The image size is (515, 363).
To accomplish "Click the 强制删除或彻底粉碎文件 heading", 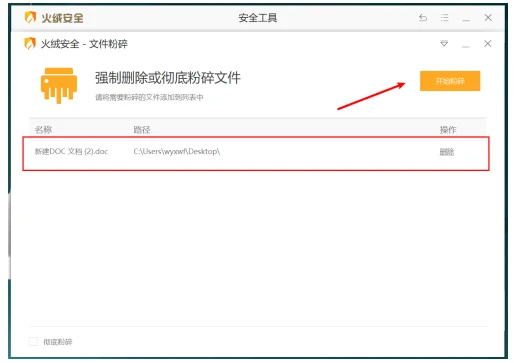I will (168, 78).
